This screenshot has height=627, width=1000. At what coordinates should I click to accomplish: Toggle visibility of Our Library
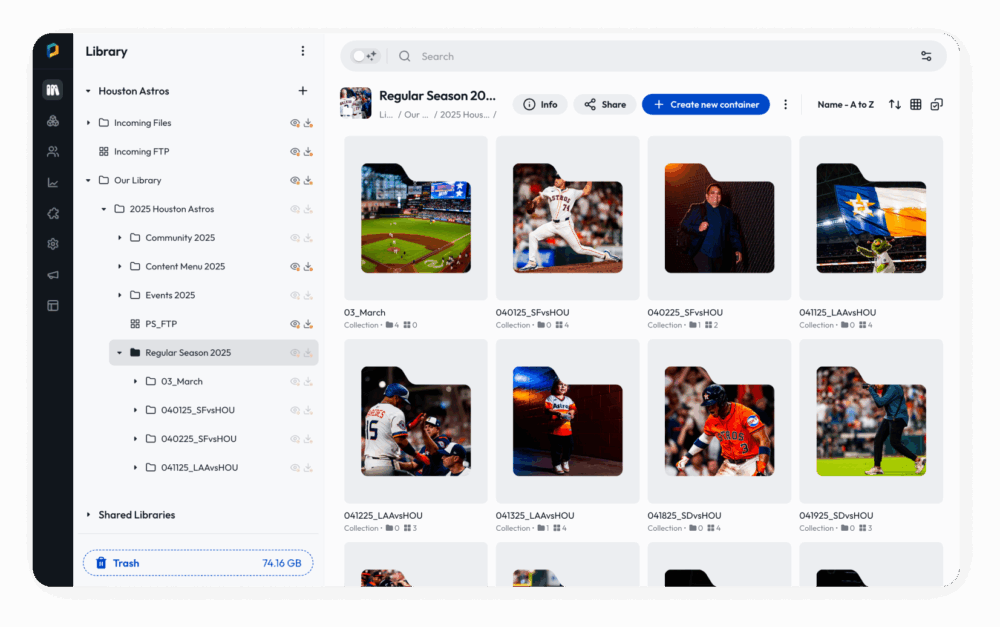tap(295, 181)
